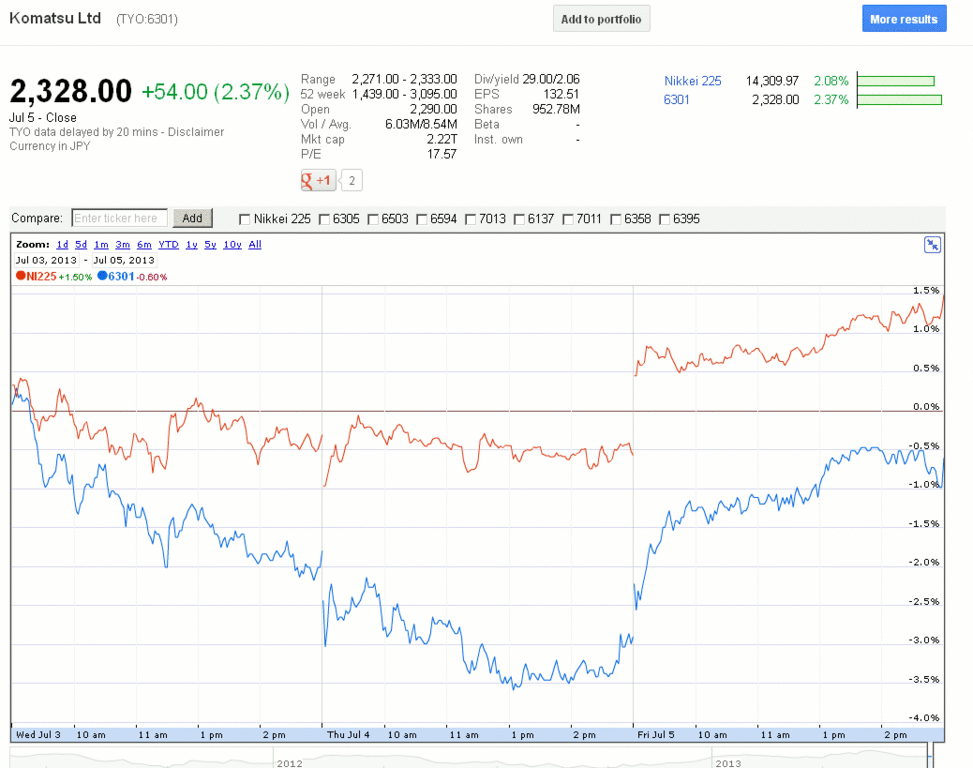Click the P/E value 17.57
Image resolution: width=973 pixels, height=768 pixels.
click(x=441, y=154)
